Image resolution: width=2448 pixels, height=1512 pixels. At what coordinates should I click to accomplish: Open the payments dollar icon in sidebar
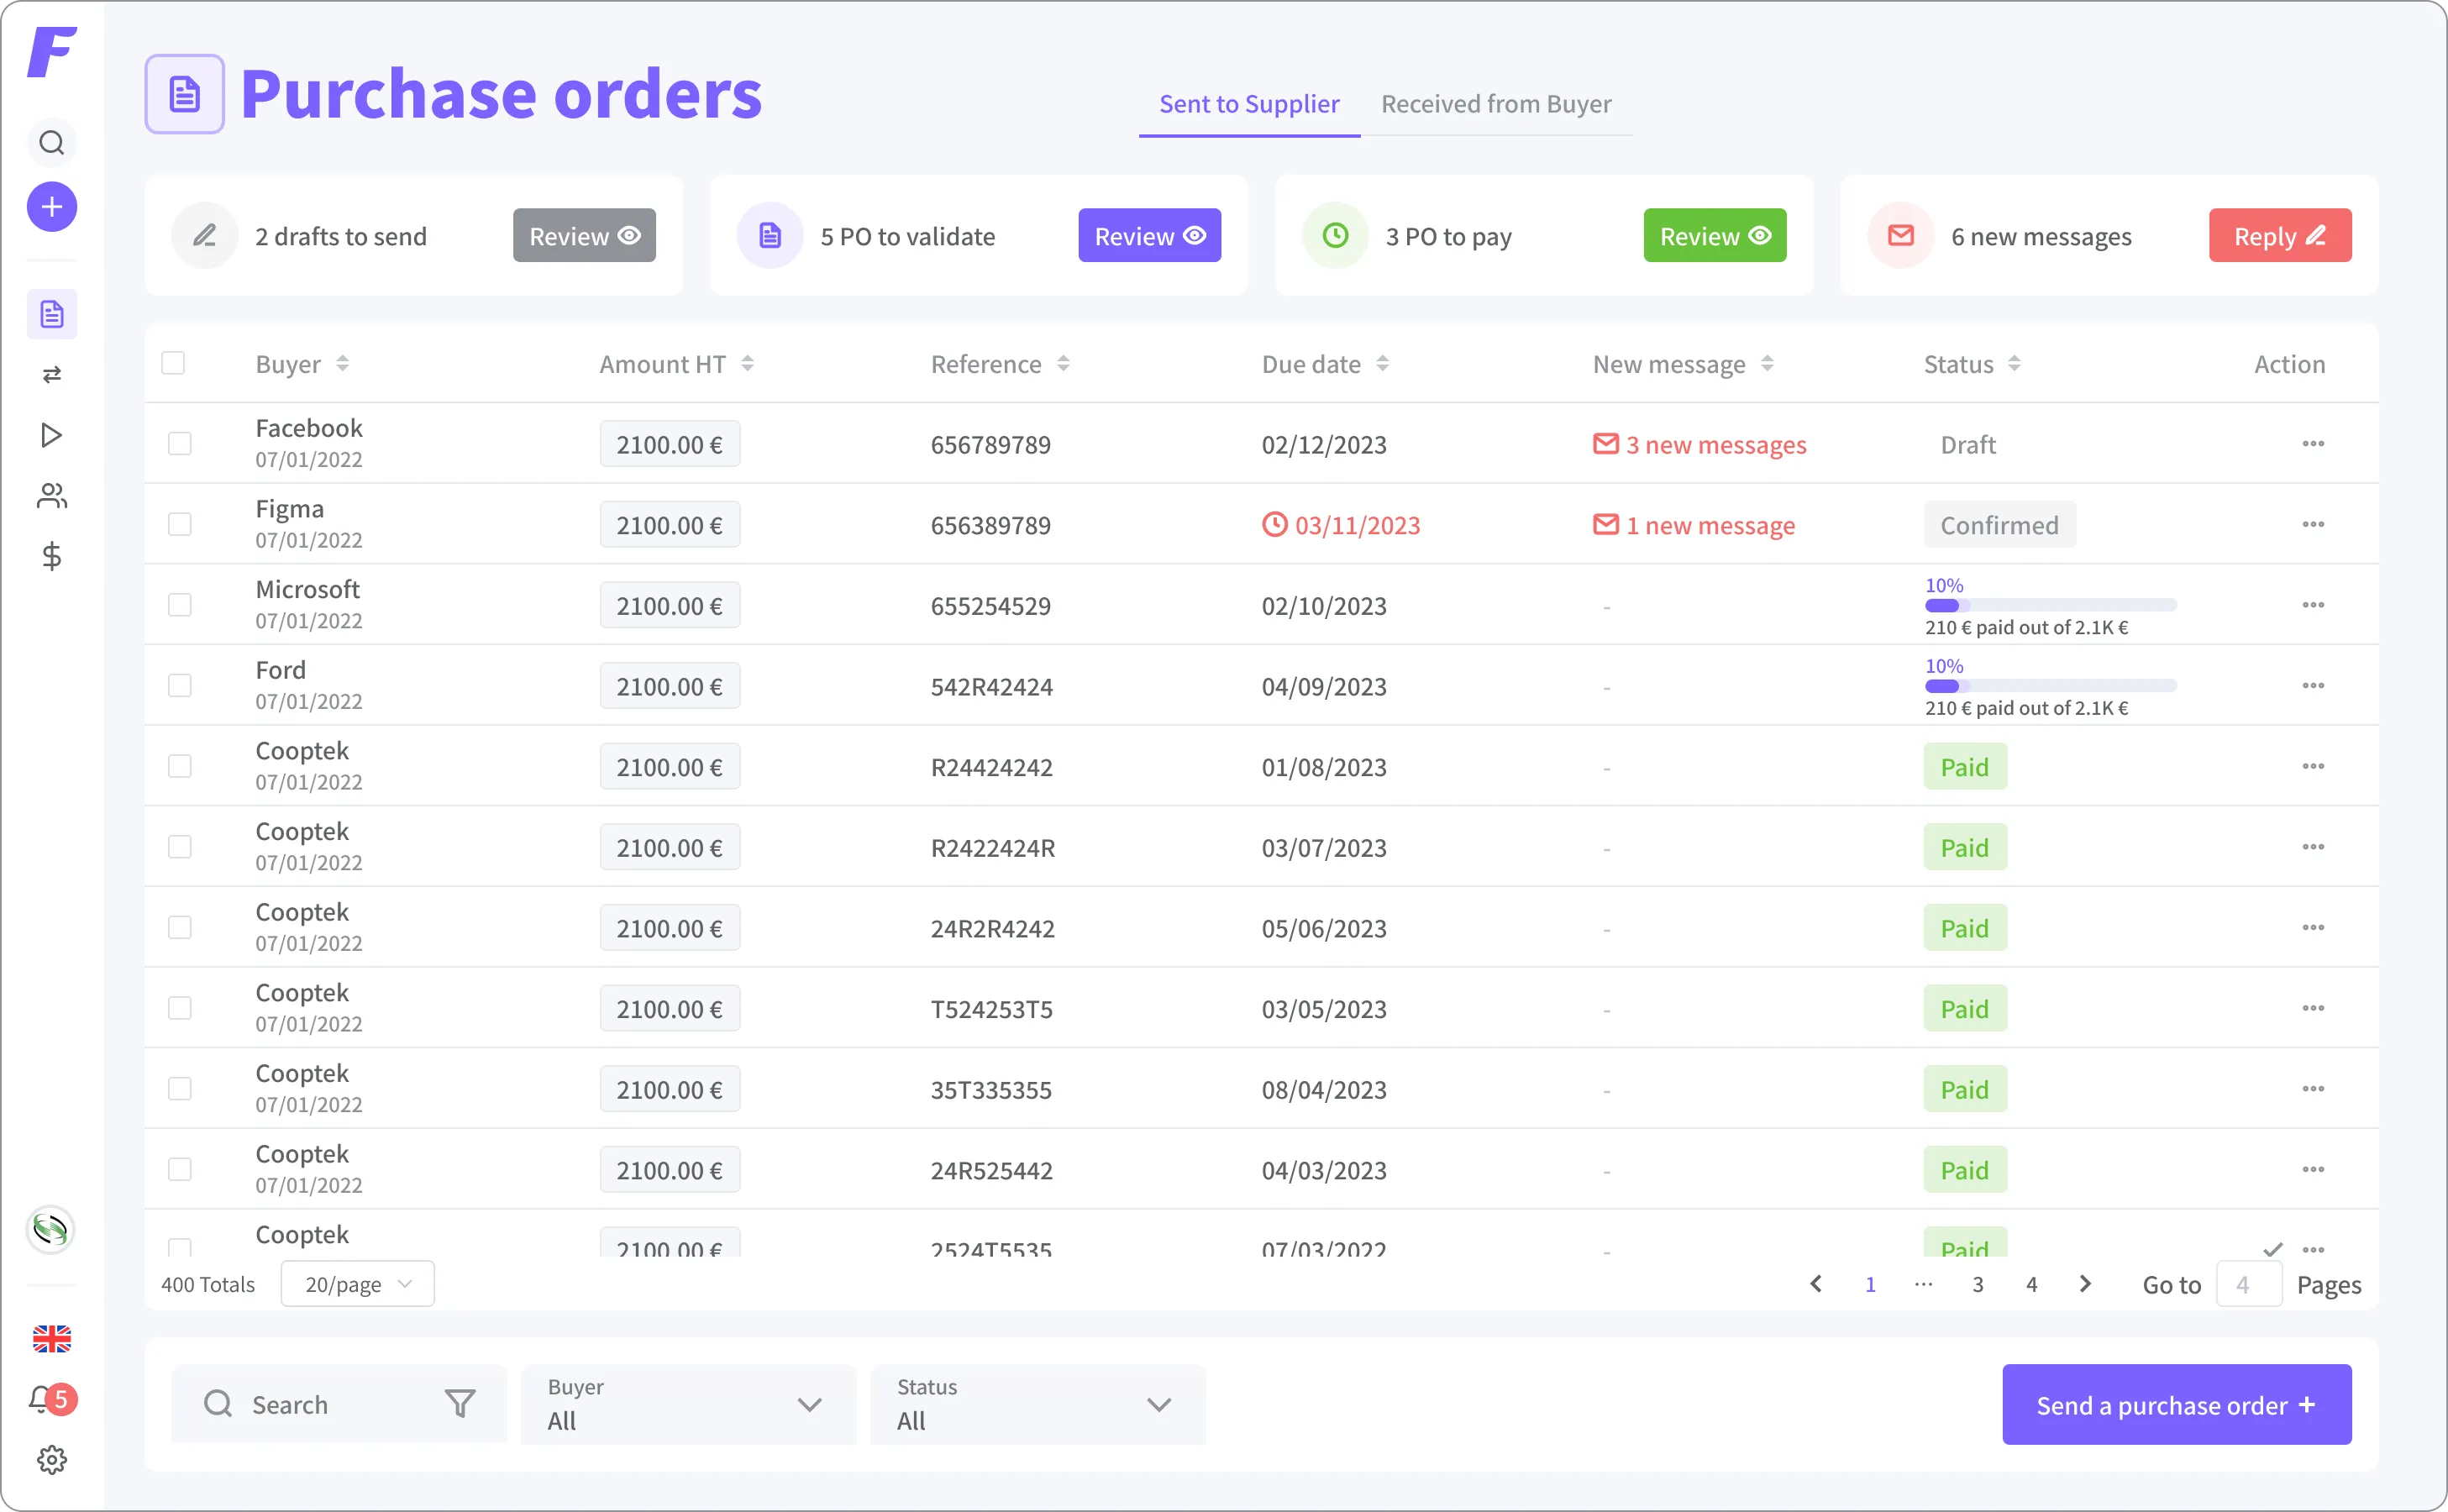(x=51, y=557)
